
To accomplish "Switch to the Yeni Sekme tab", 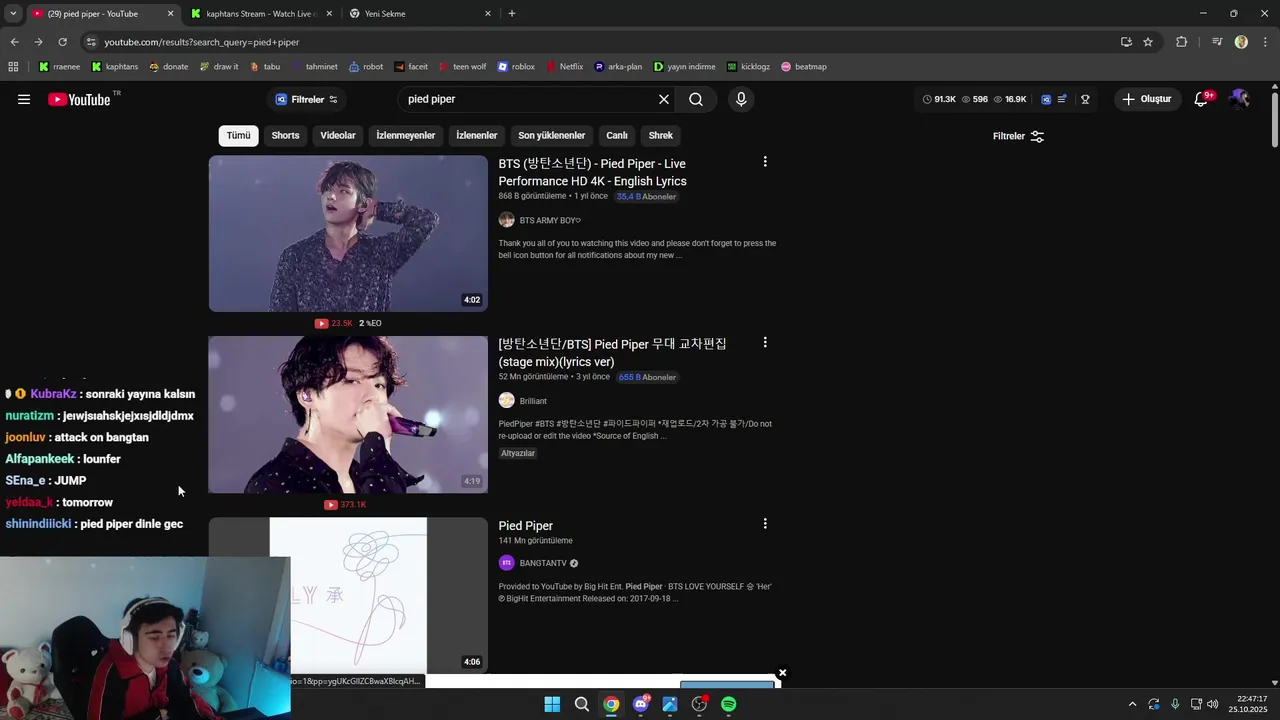I will (x=420, y=14).
